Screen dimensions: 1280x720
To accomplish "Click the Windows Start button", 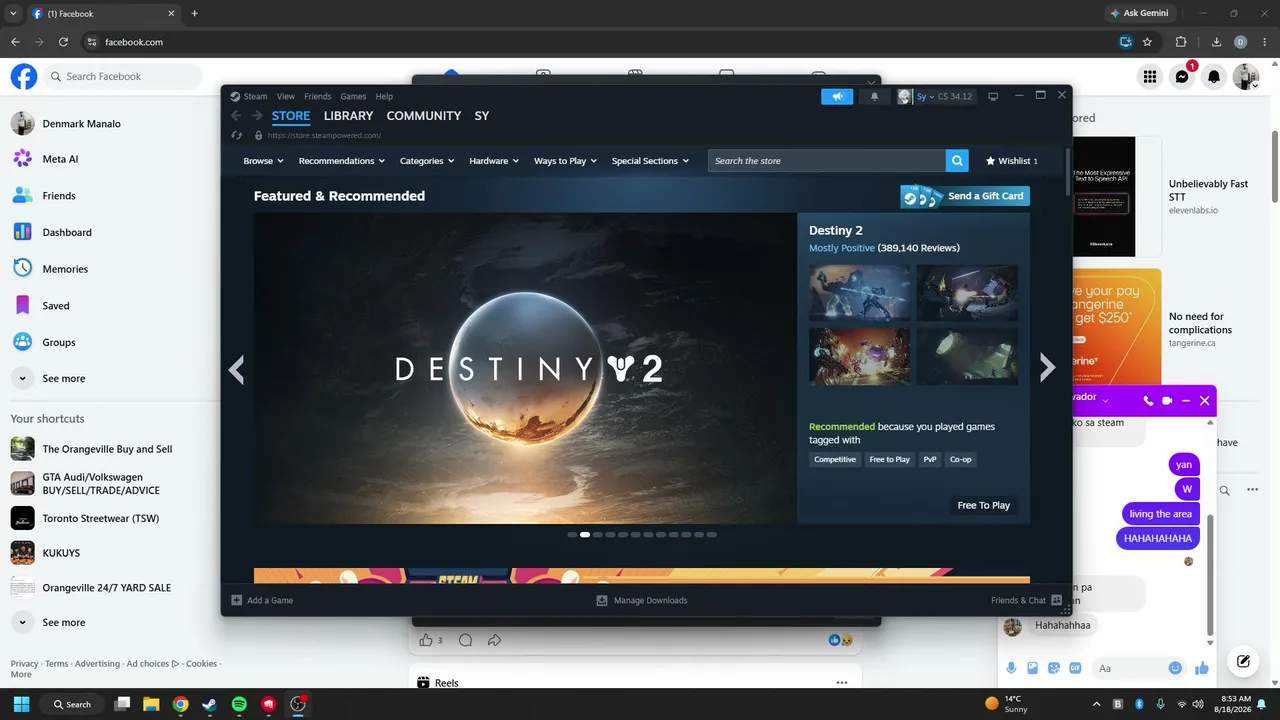I will click(x=22, y=704).
